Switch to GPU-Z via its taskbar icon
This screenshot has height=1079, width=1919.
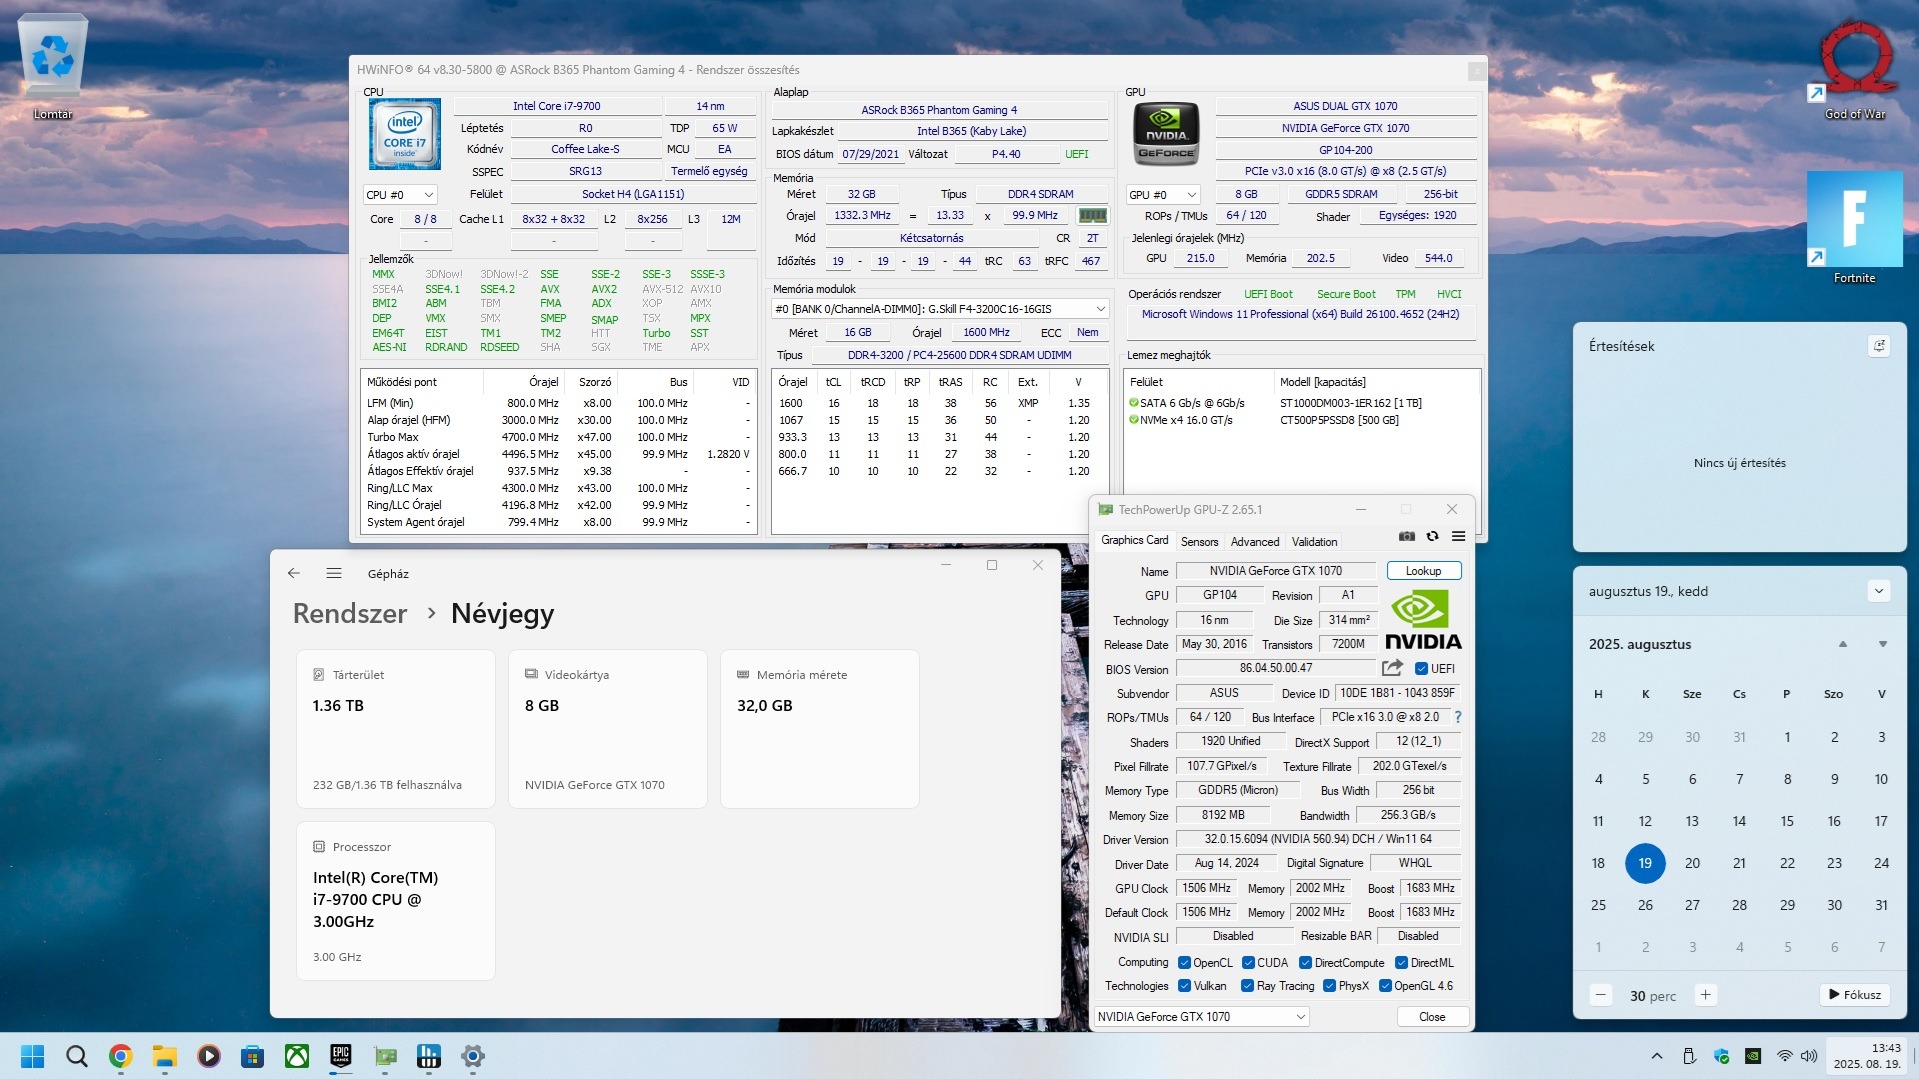coord(385,1056)
